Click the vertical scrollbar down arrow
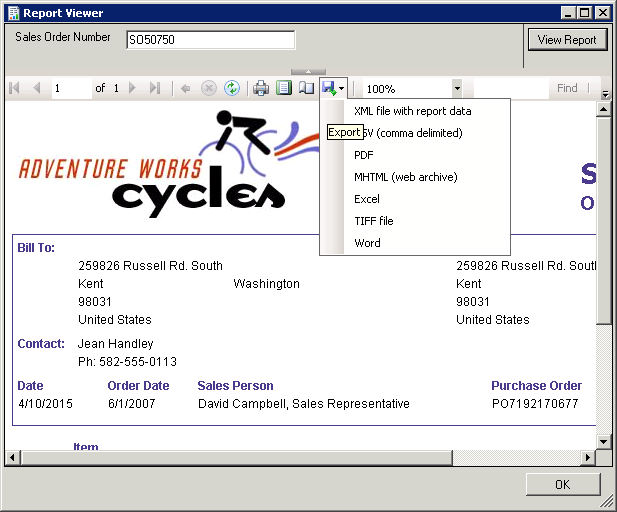 [603, 442]
